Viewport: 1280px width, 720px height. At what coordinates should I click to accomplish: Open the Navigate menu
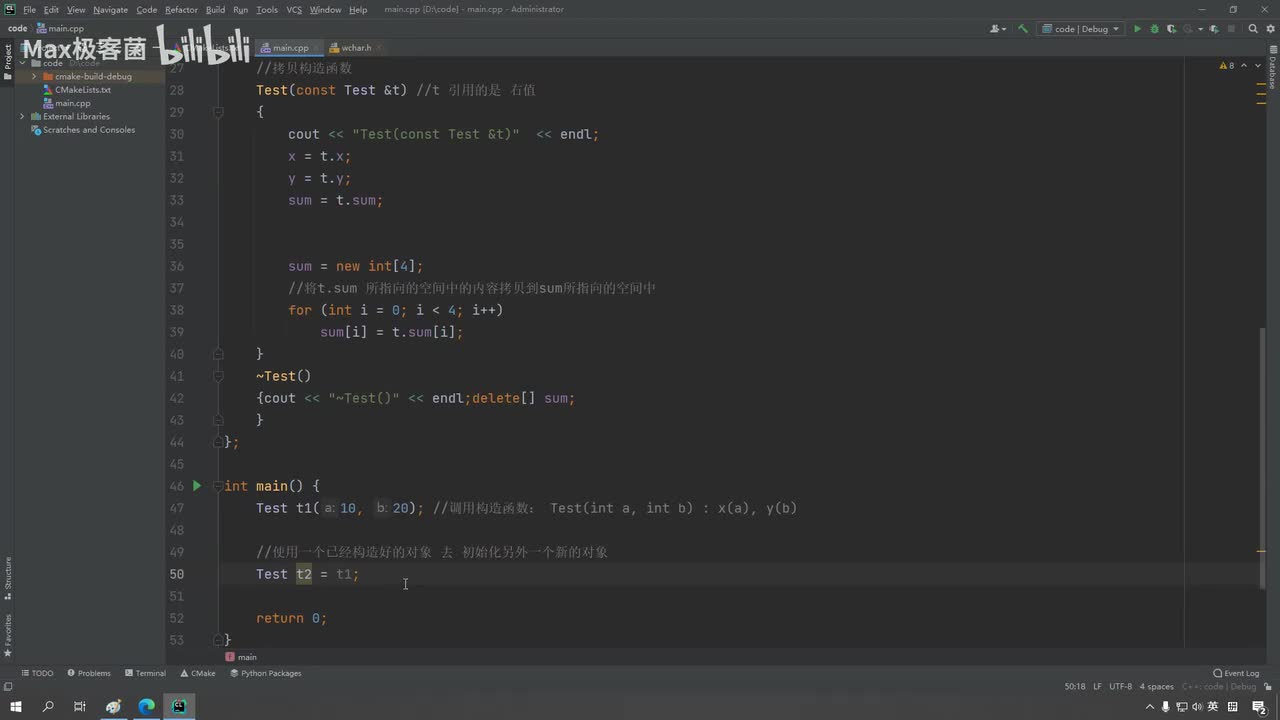(x=110, y=9)
